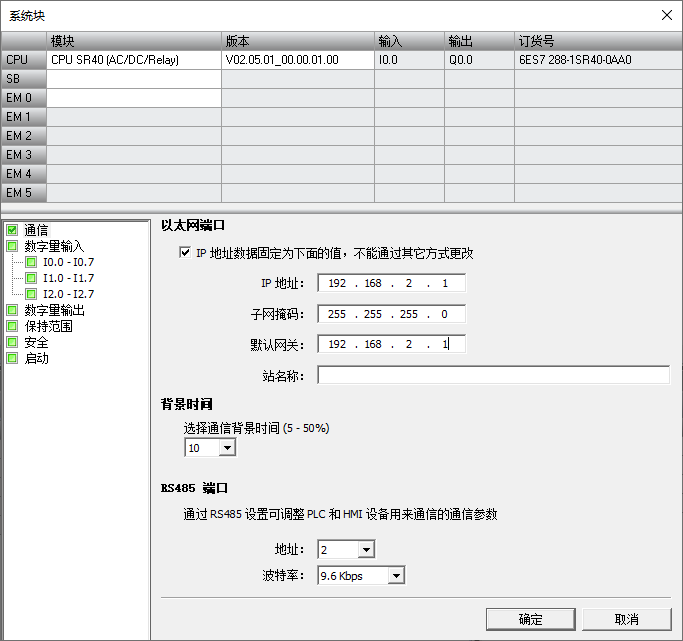This screenshot has height=641, width=683.
Task: Select the EM 5 row header
Action: coord(24,192)
